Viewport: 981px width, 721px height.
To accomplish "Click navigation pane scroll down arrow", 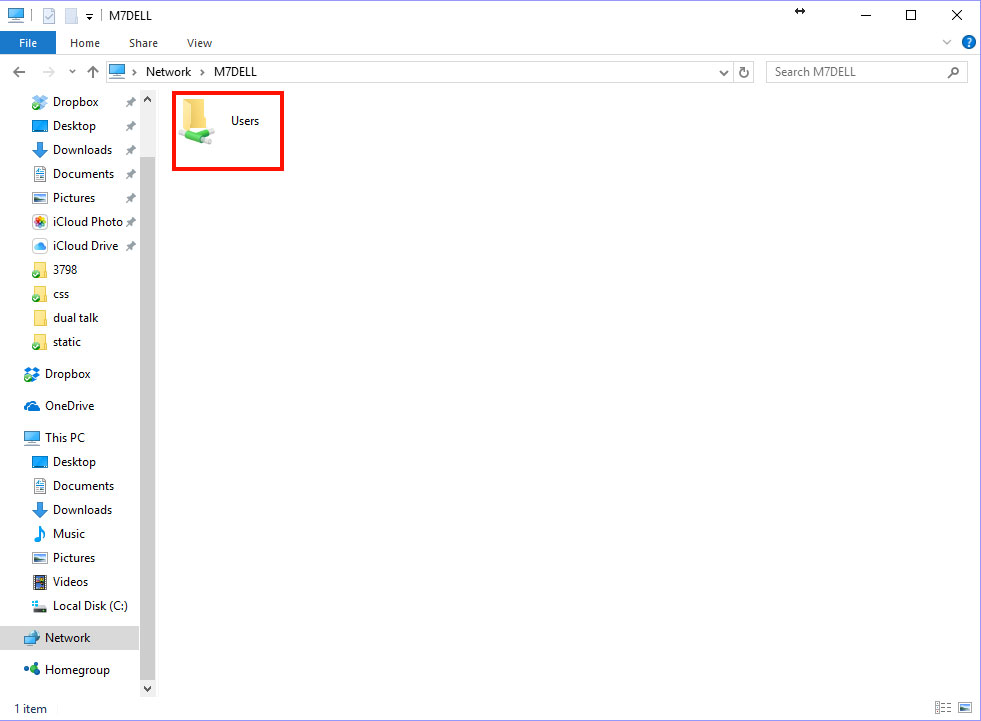I will pyautogui.click(x=148, y=688).
